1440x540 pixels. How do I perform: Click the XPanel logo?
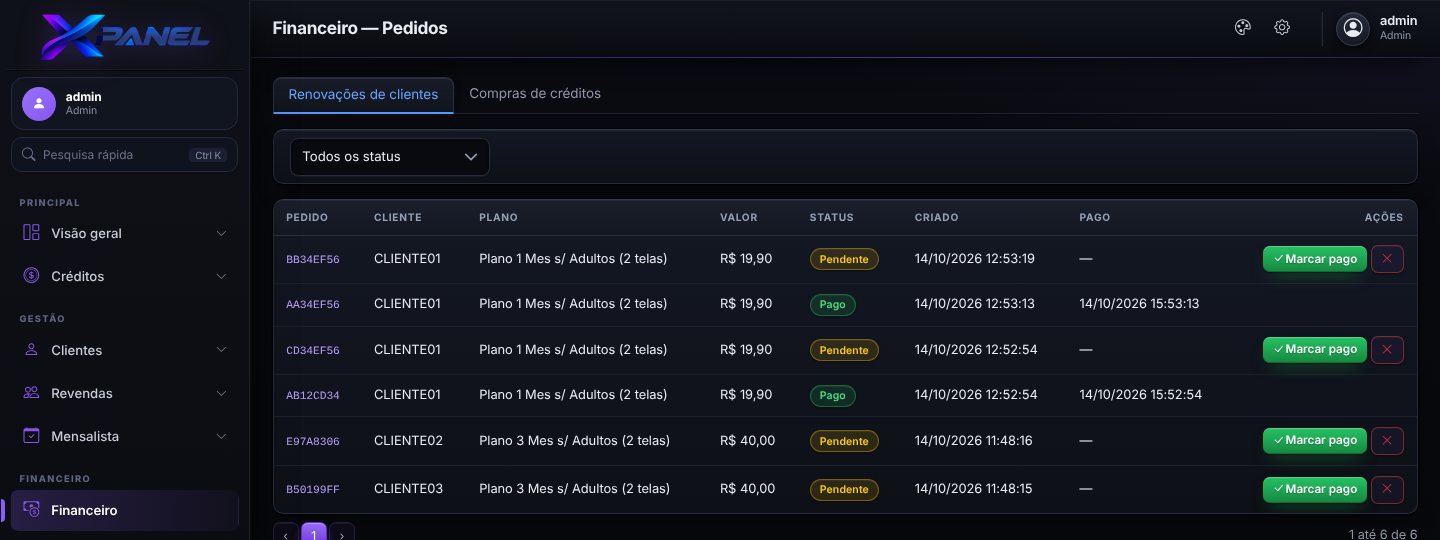click(x=125, y=36)
